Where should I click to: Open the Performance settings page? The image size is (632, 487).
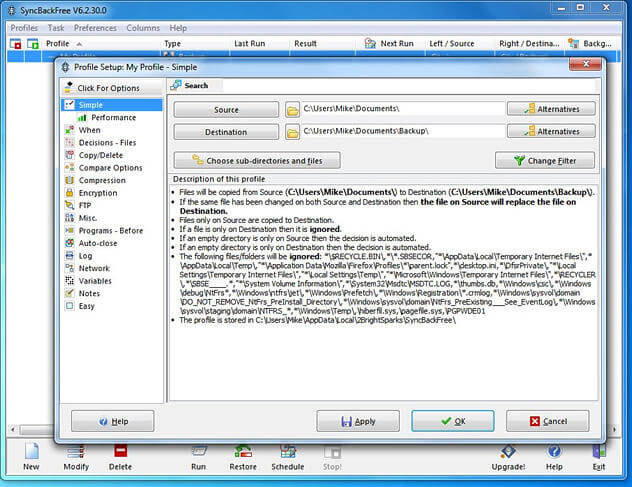pos(108,117)
